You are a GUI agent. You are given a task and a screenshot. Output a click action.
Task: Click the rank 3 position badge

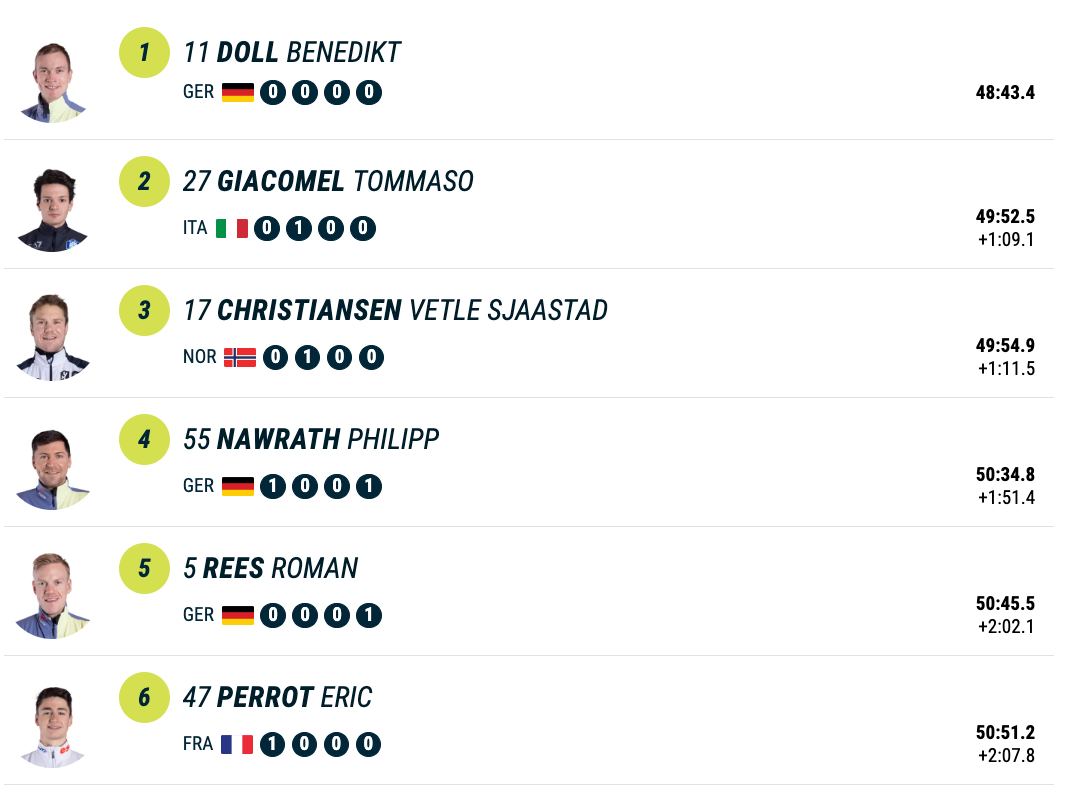tap(144, 310)
